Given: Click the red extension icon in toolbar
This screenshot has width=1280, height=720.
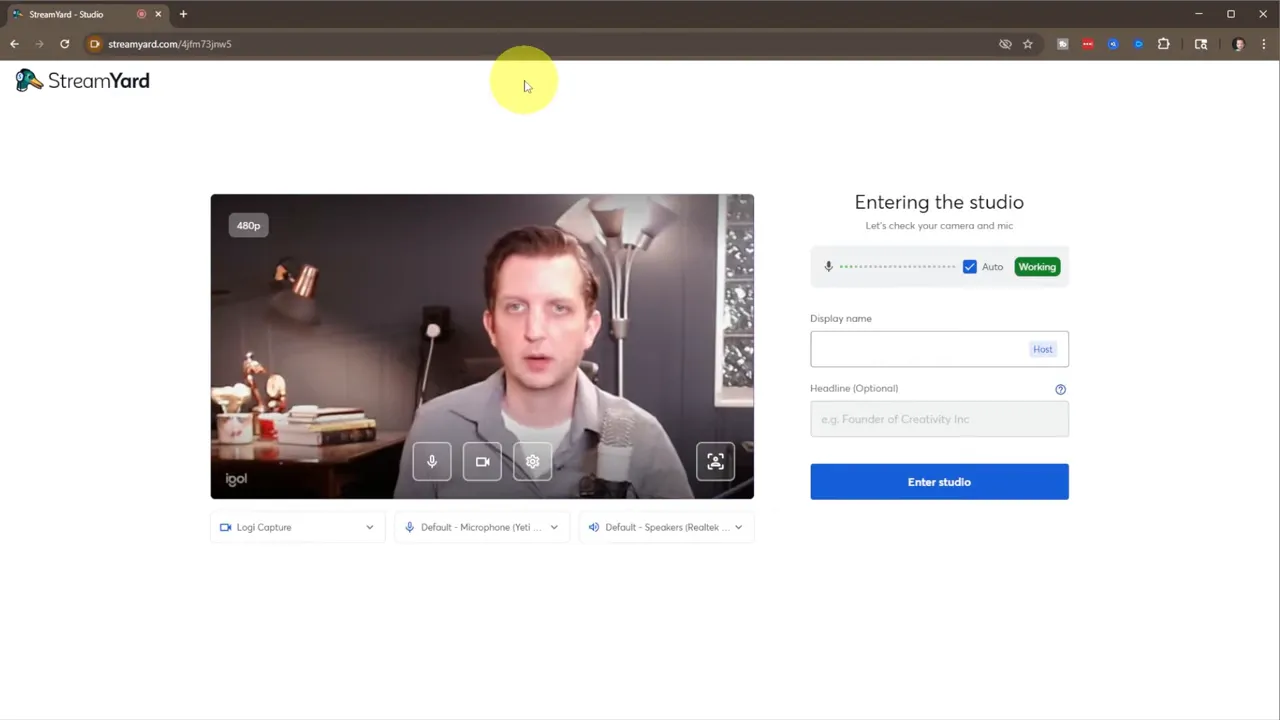Looking at the screenshot, I should tap(1087, 44).
